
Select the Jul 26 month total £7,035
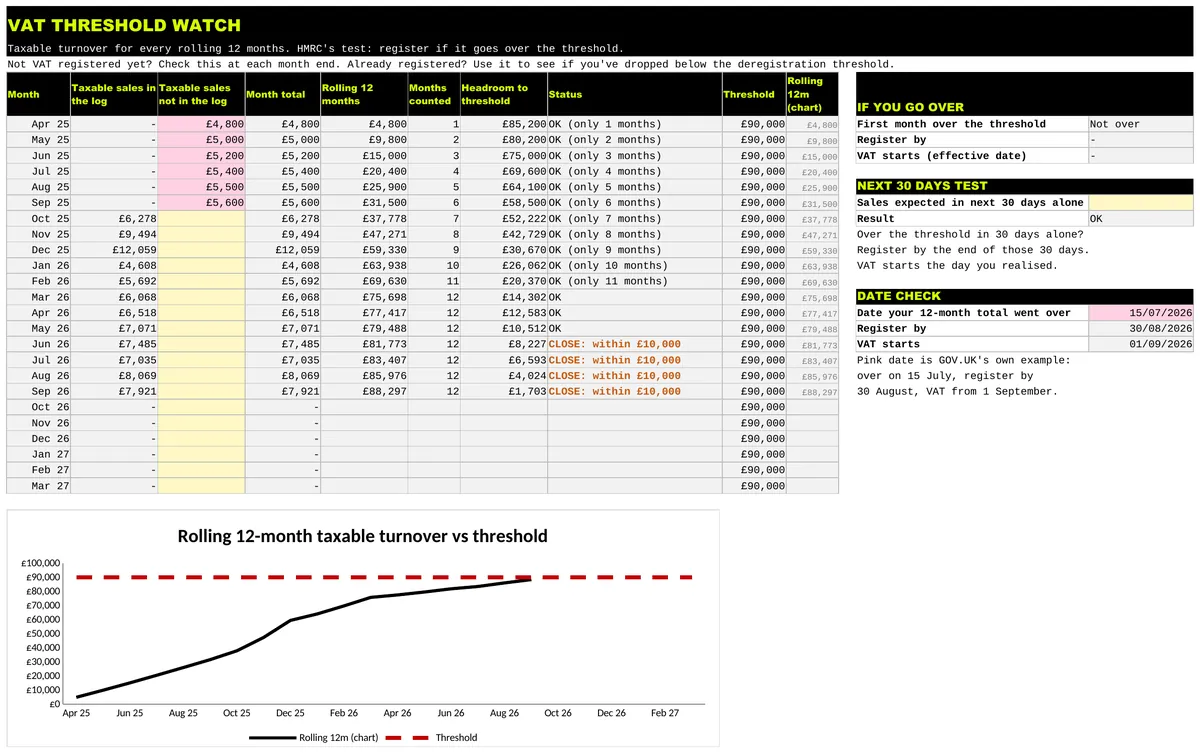pos(282,360)
